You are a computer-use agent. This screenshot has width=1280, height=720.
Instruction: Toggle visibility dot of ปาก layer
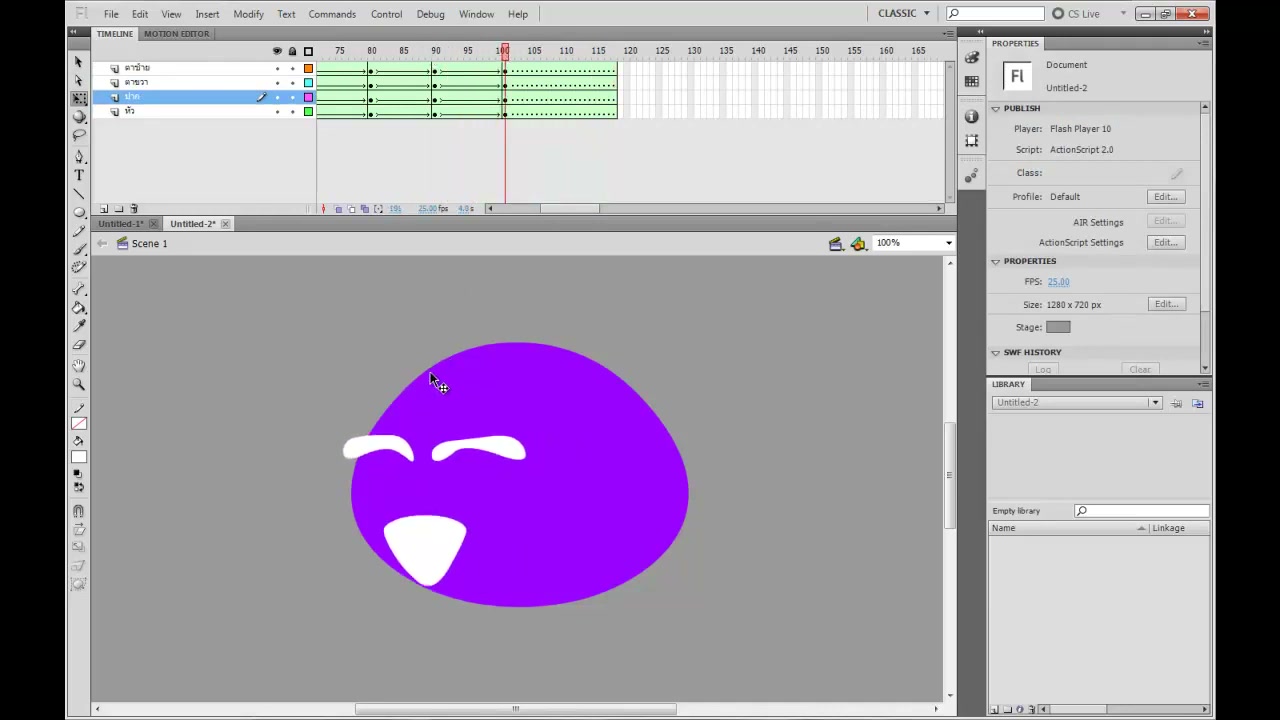coord(277,97)
